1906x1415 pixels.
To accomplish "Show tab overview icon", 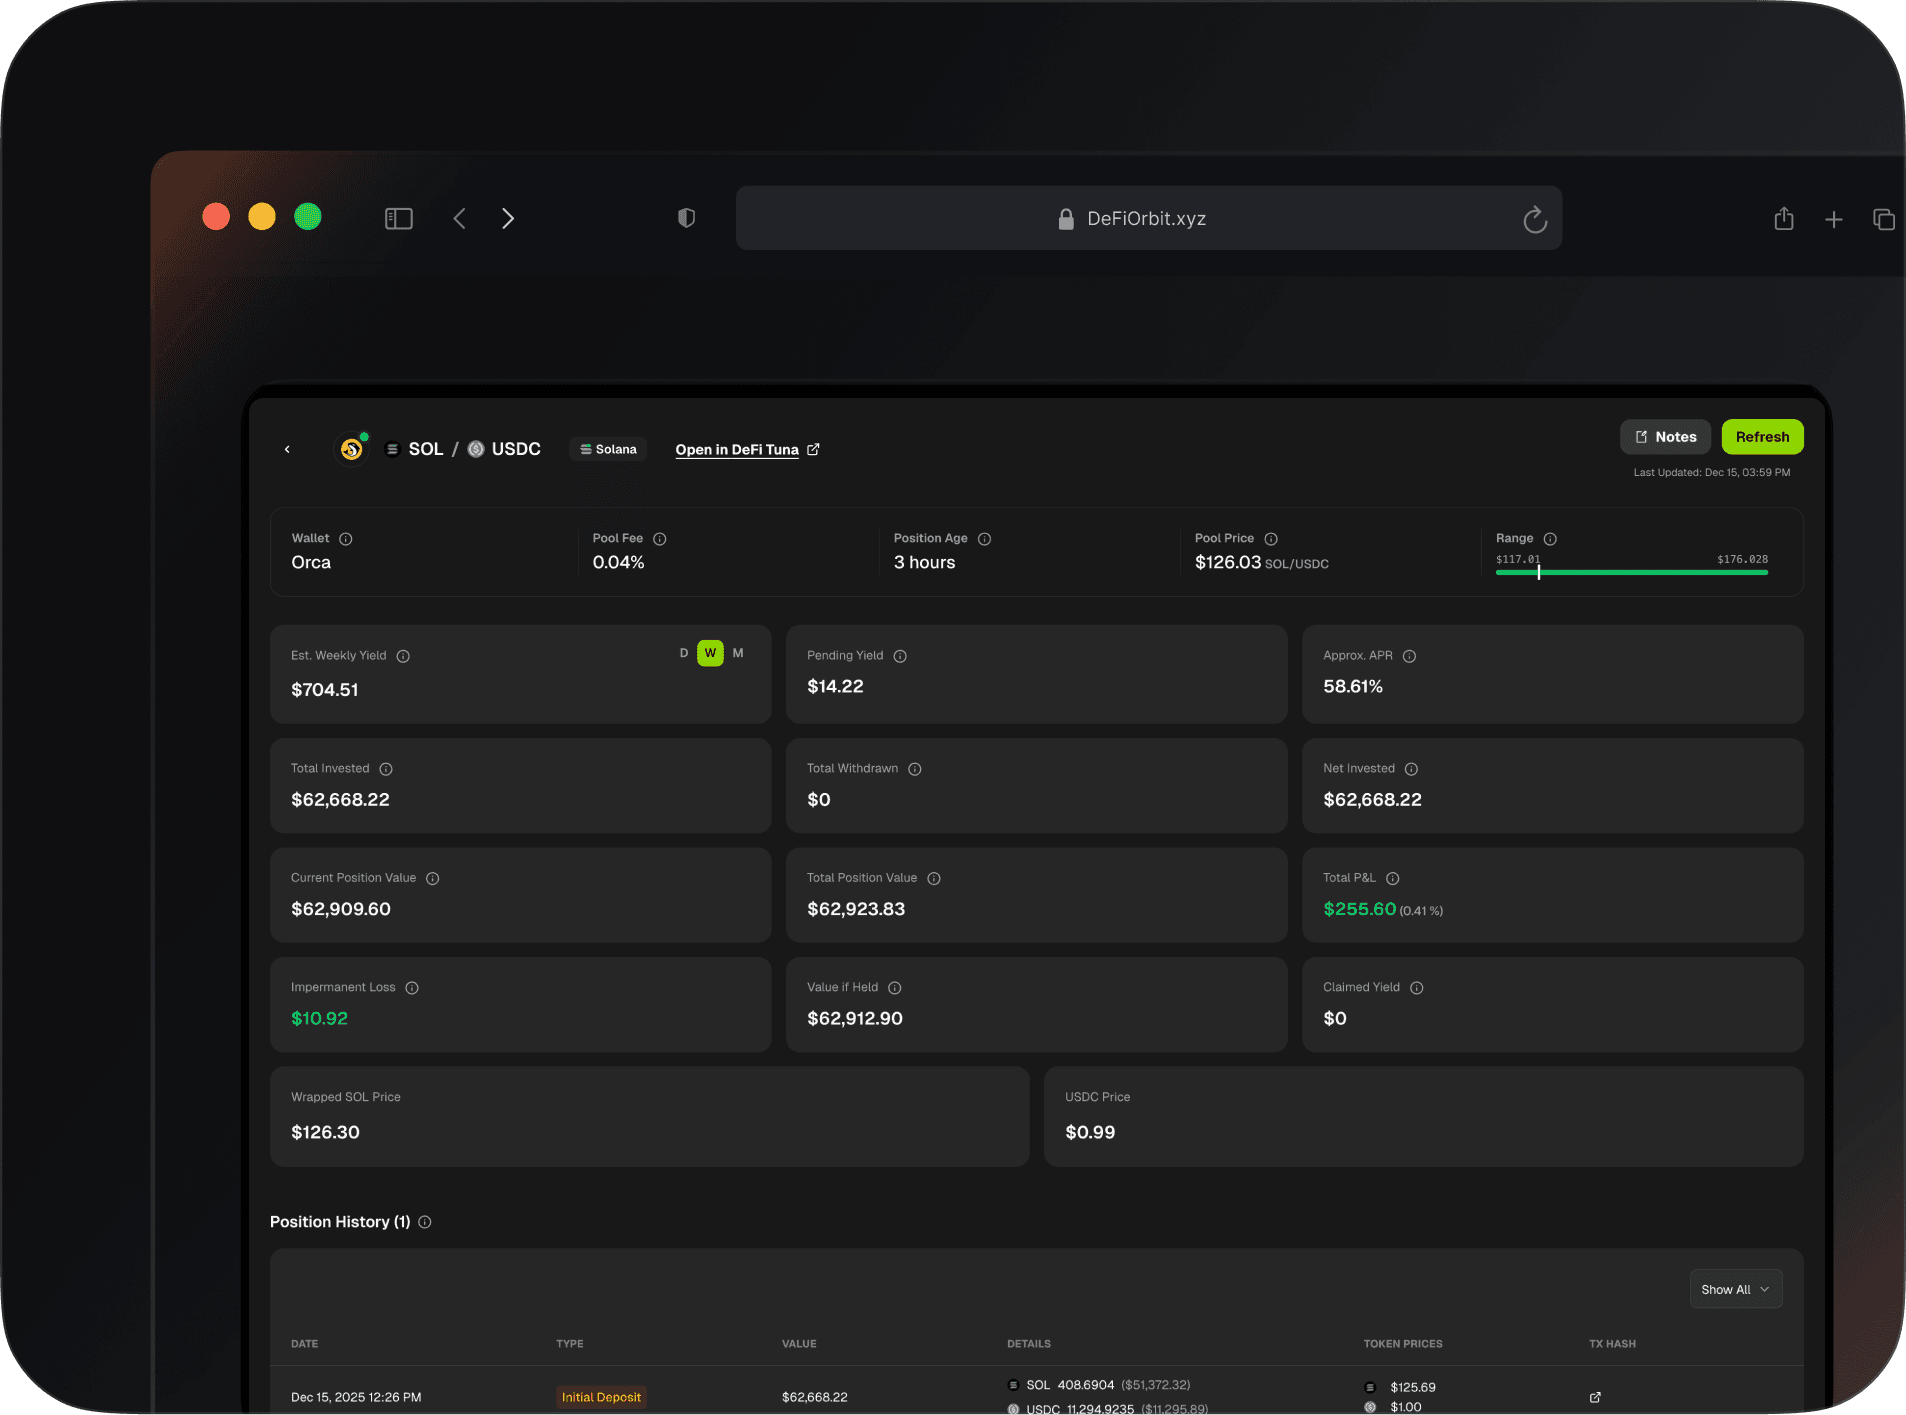I will click(1884, 219).
